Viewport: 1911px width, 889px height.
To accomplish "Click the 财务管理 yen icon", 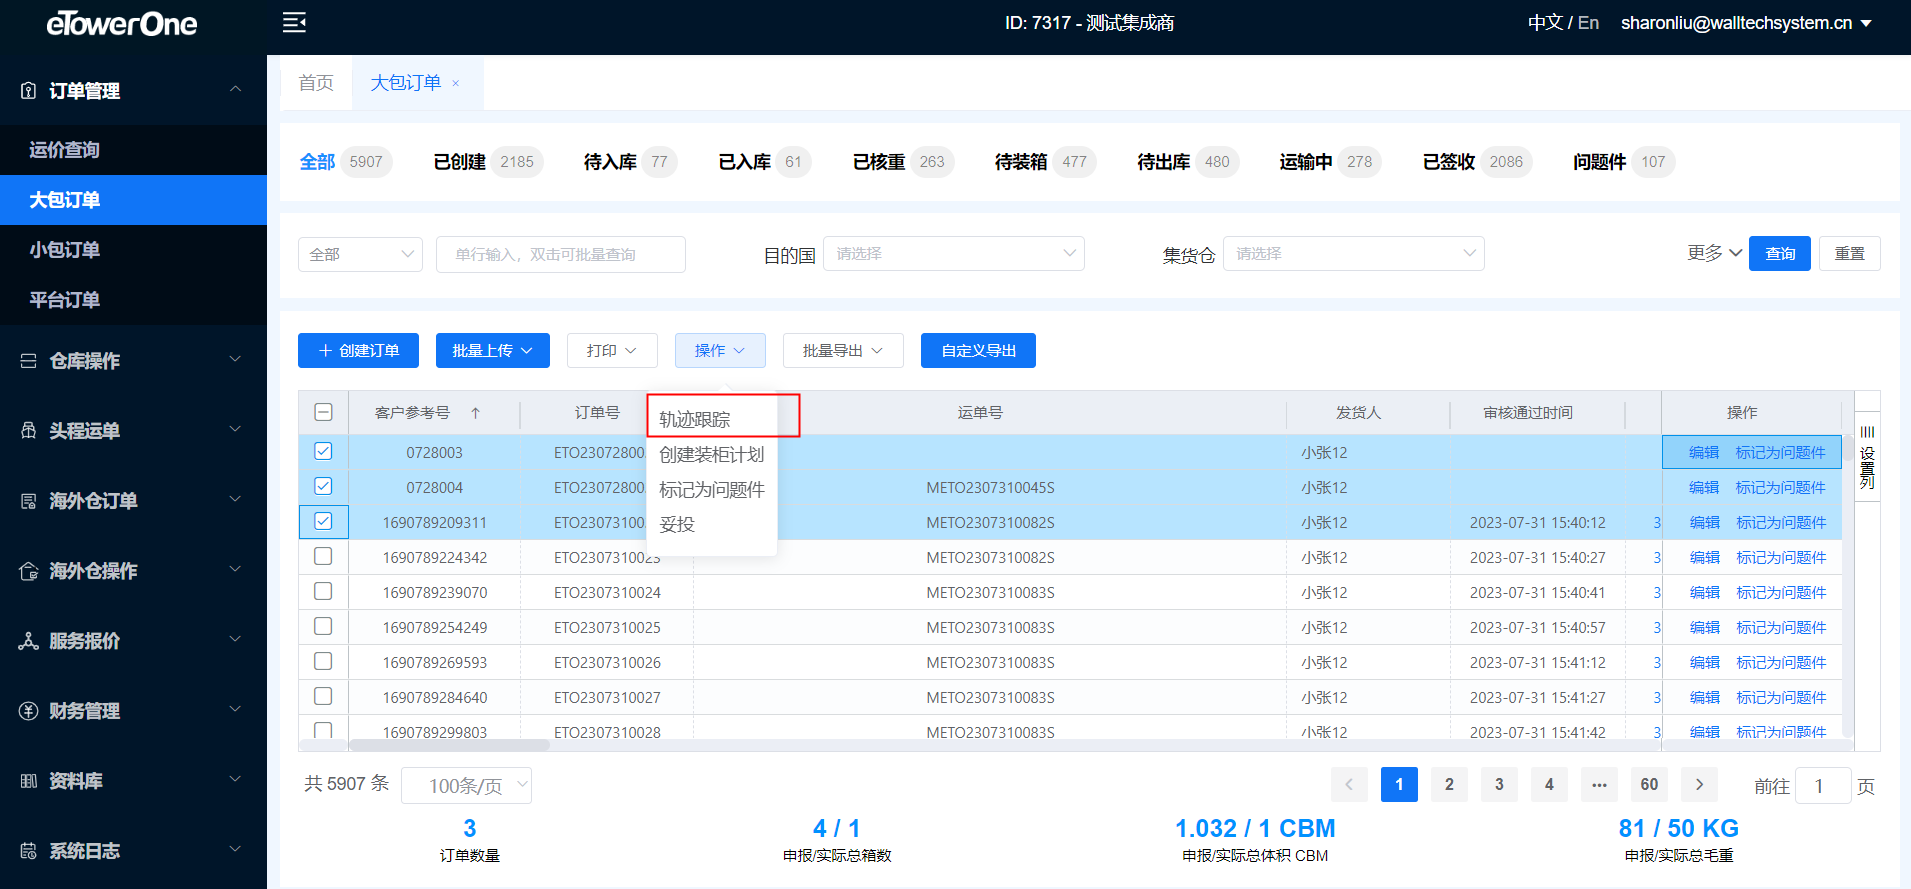I will 28,711.
